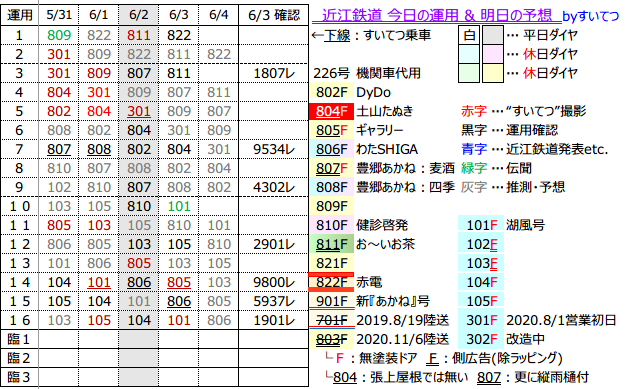Click the 臨2 row label
Screen dimensions: 625x389
pos(19,358)
